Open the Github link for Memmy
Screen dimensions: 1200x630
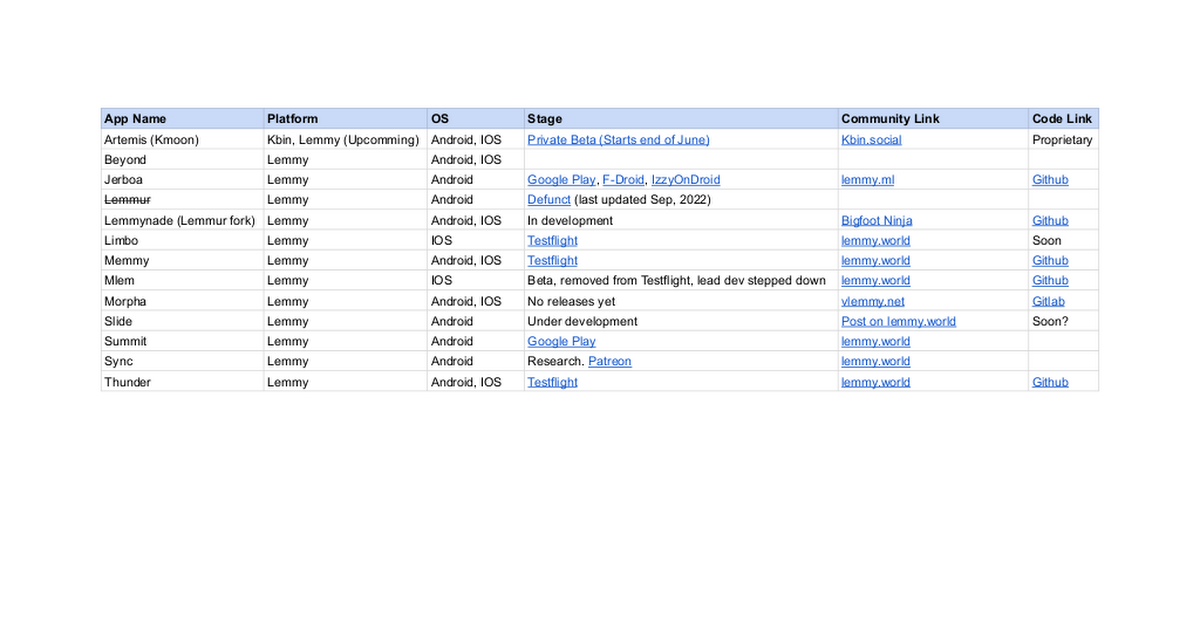click(1050, 260)
